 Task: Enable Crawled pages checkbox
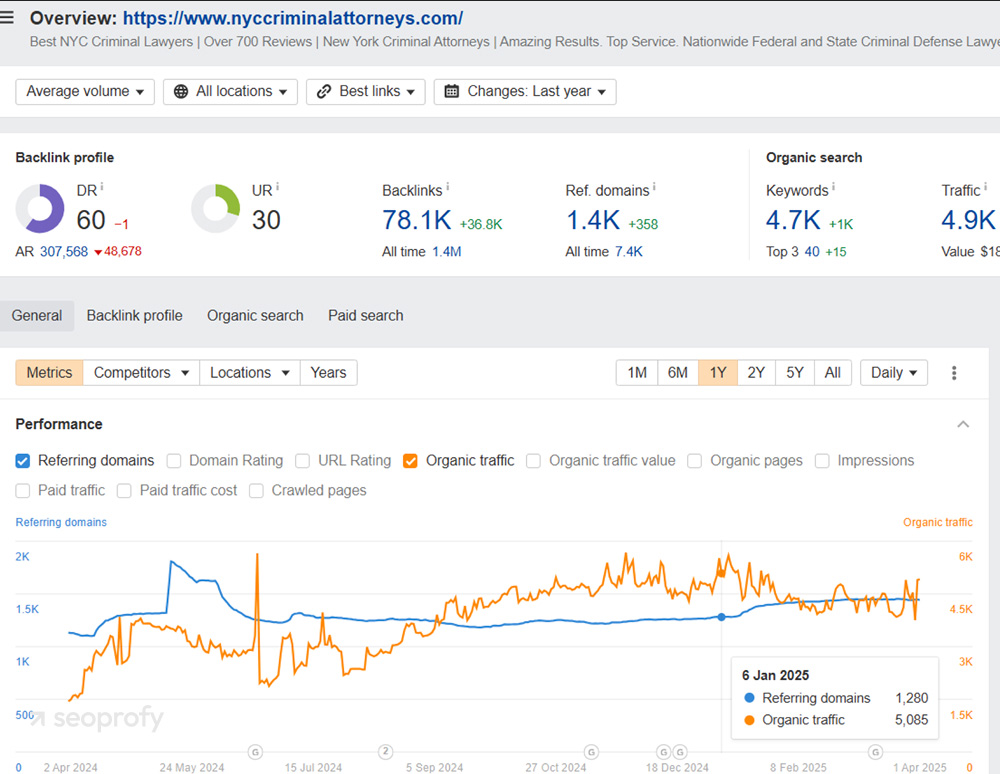[x=256, y=491]
